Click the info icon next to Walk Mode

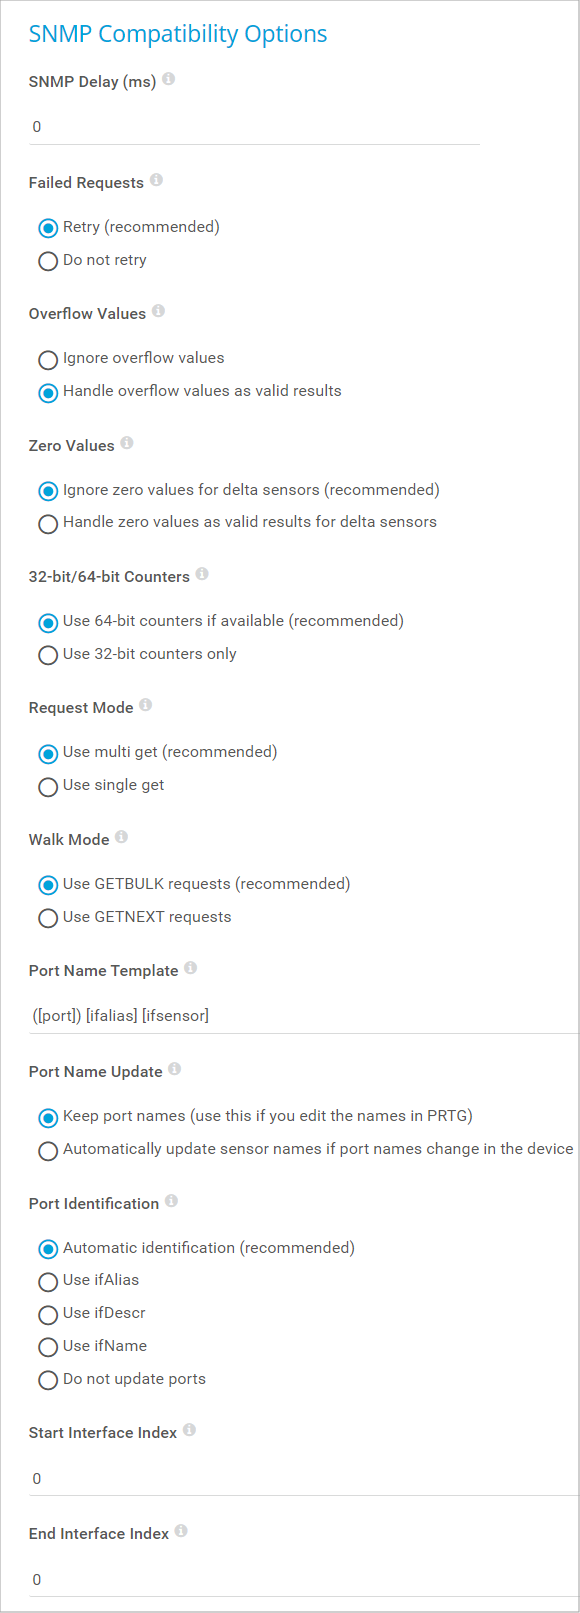click(121, 837)
